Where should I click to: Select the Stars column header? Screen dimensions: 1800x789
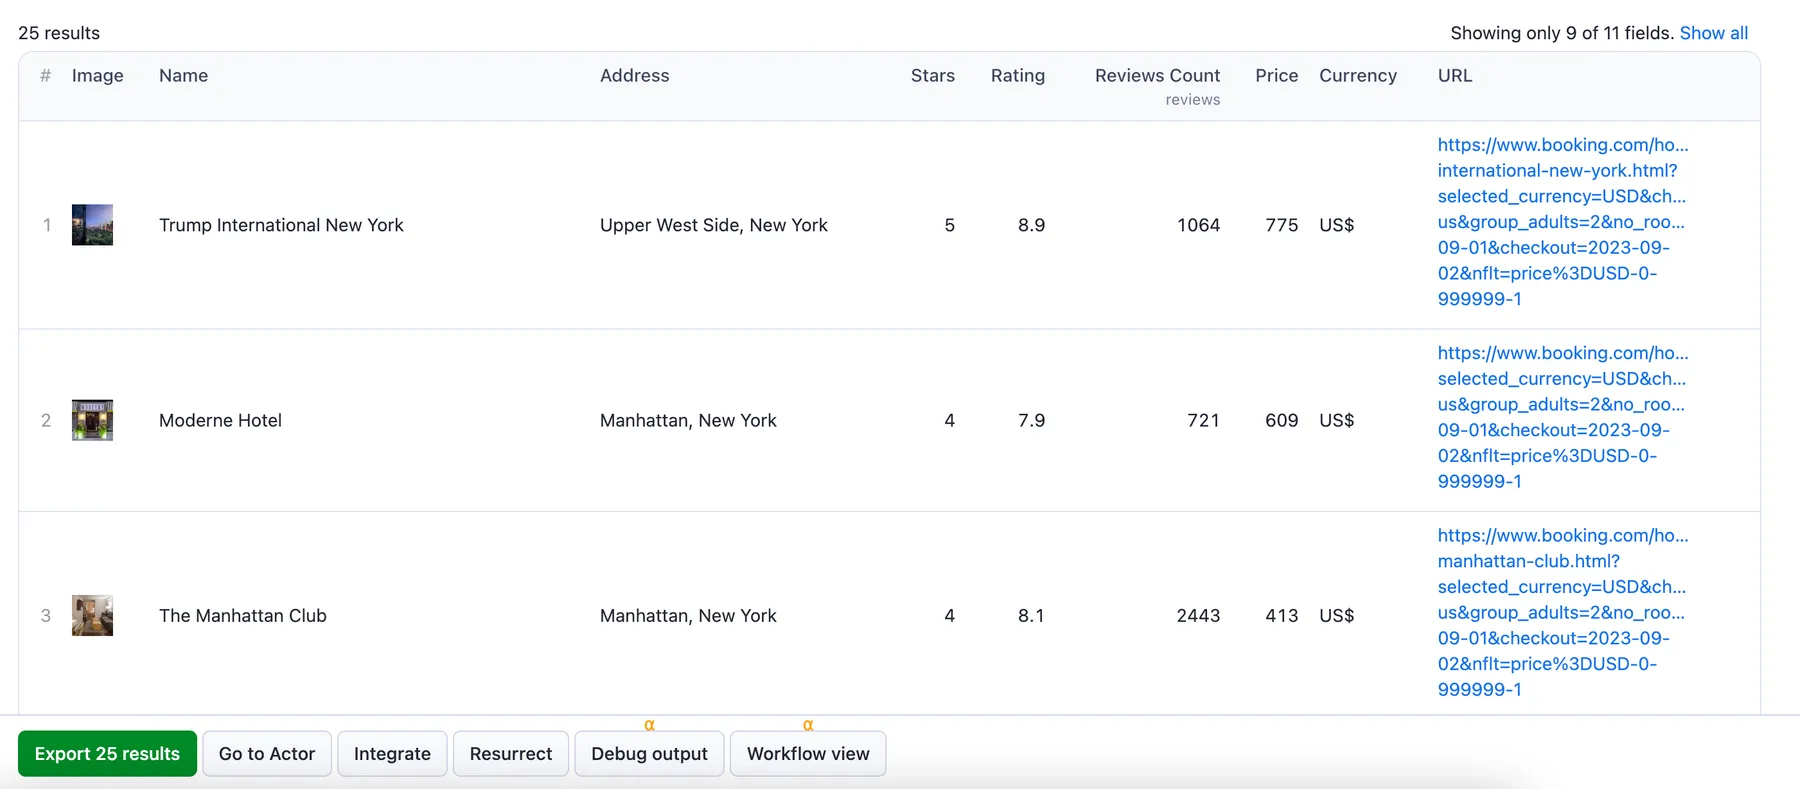[932, 76]
